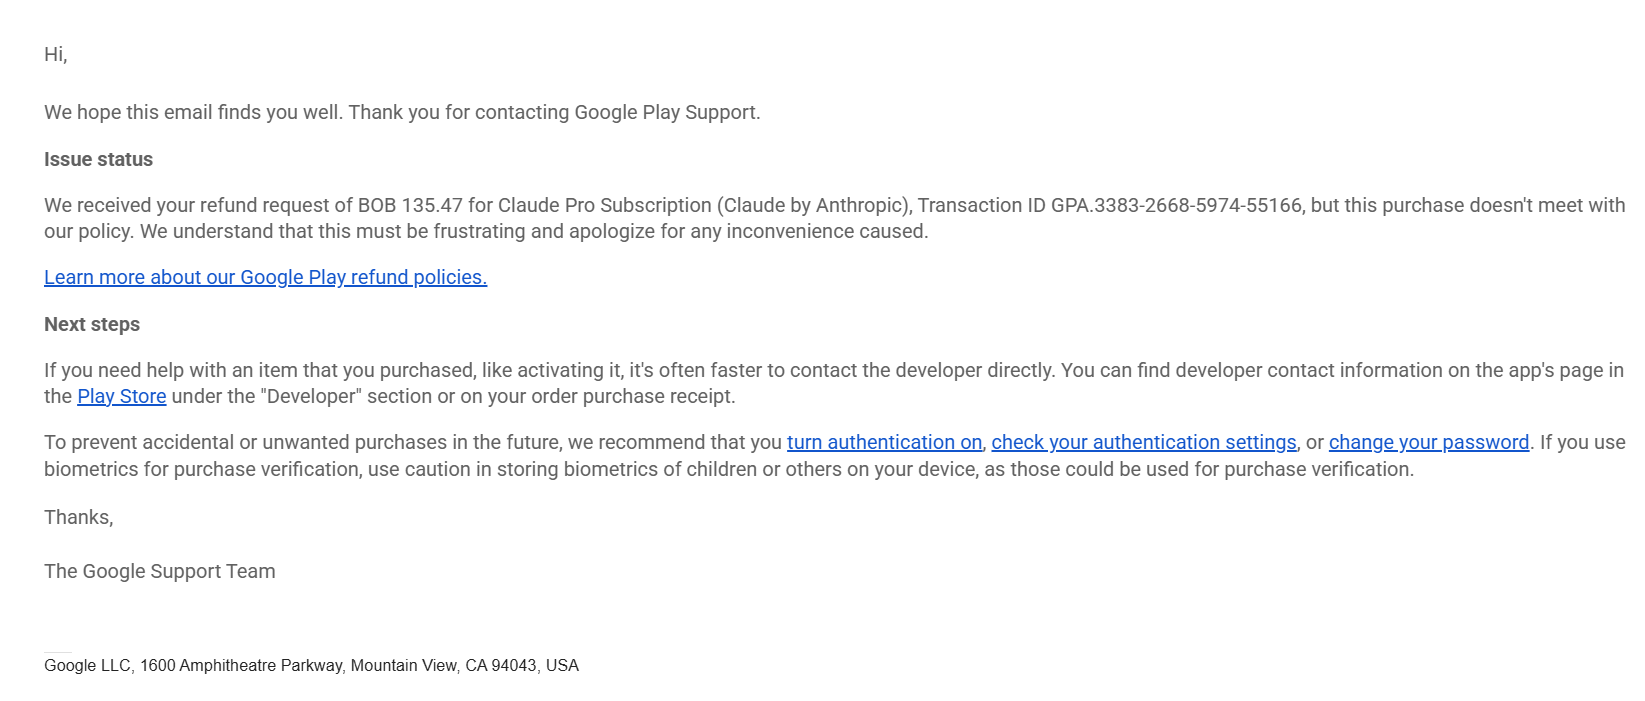The width and height of the screenshot is (1645, 701).
Task: Click the quoted "Developer" section word
Action: (311, 396)
